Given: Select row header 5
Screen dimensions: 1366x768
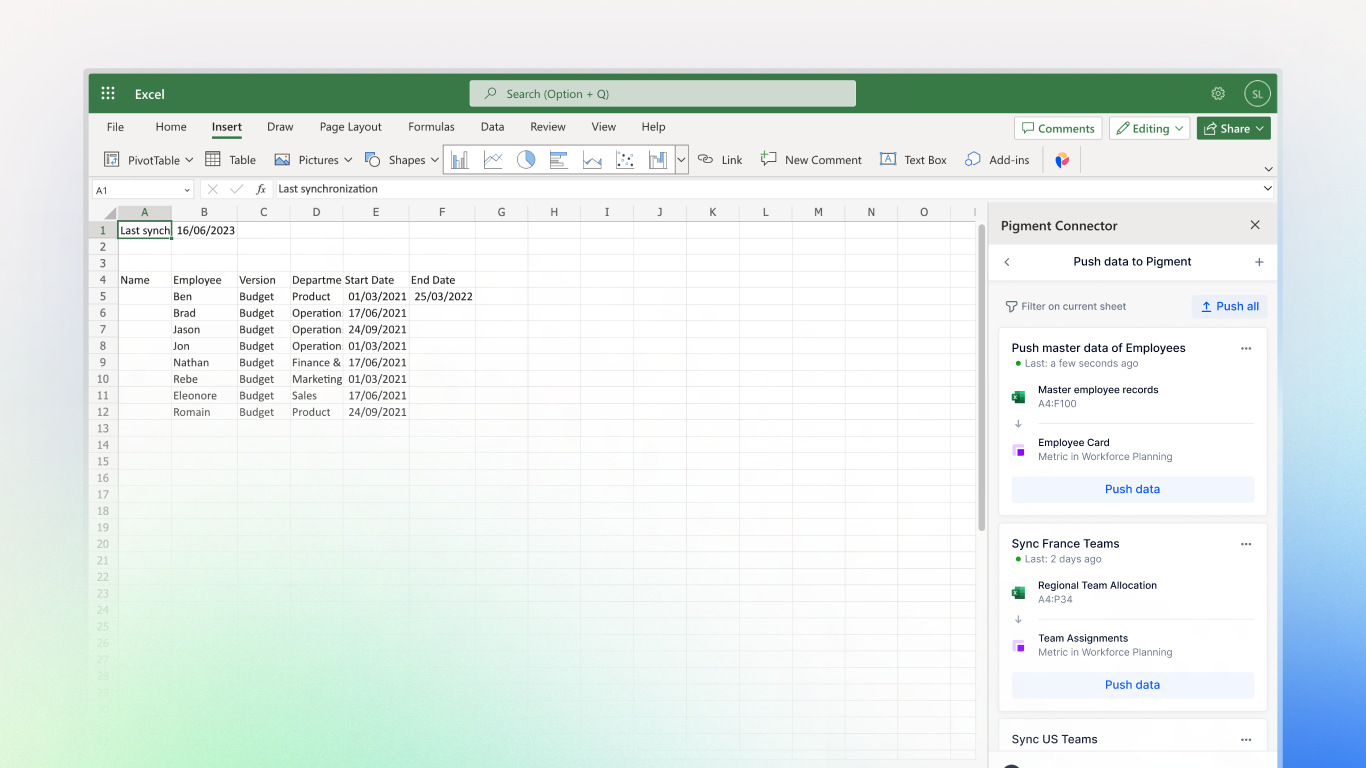Looking at the screenshot, I should point(103,297).
